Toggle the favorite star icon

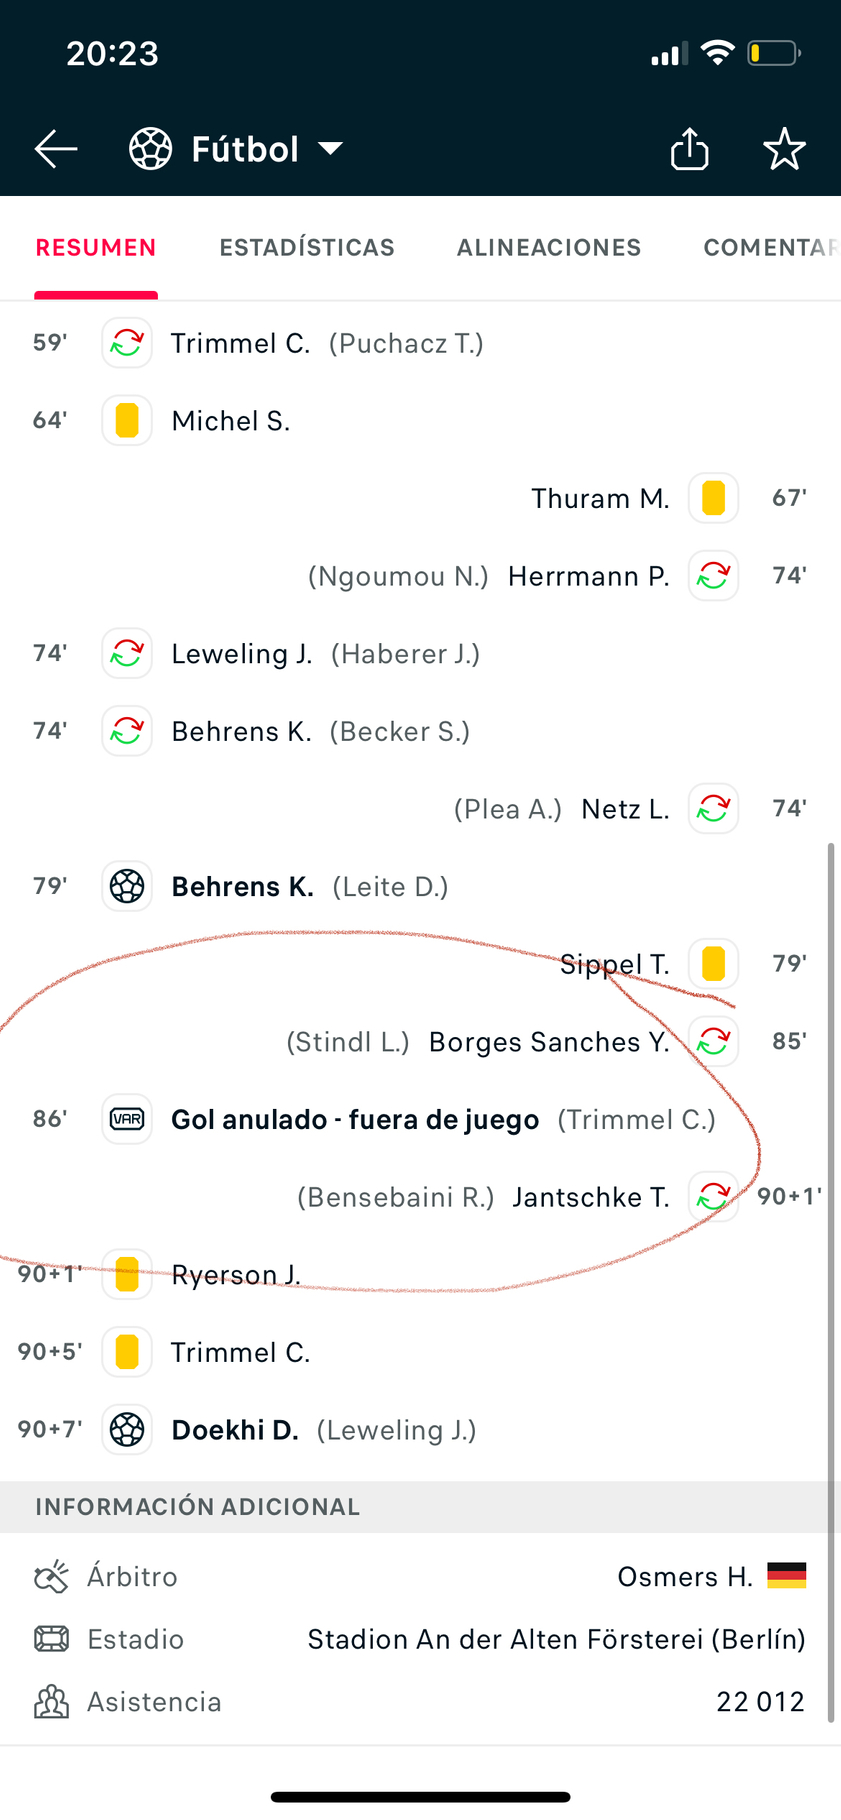pyautogui.click(x=784, y=149)
